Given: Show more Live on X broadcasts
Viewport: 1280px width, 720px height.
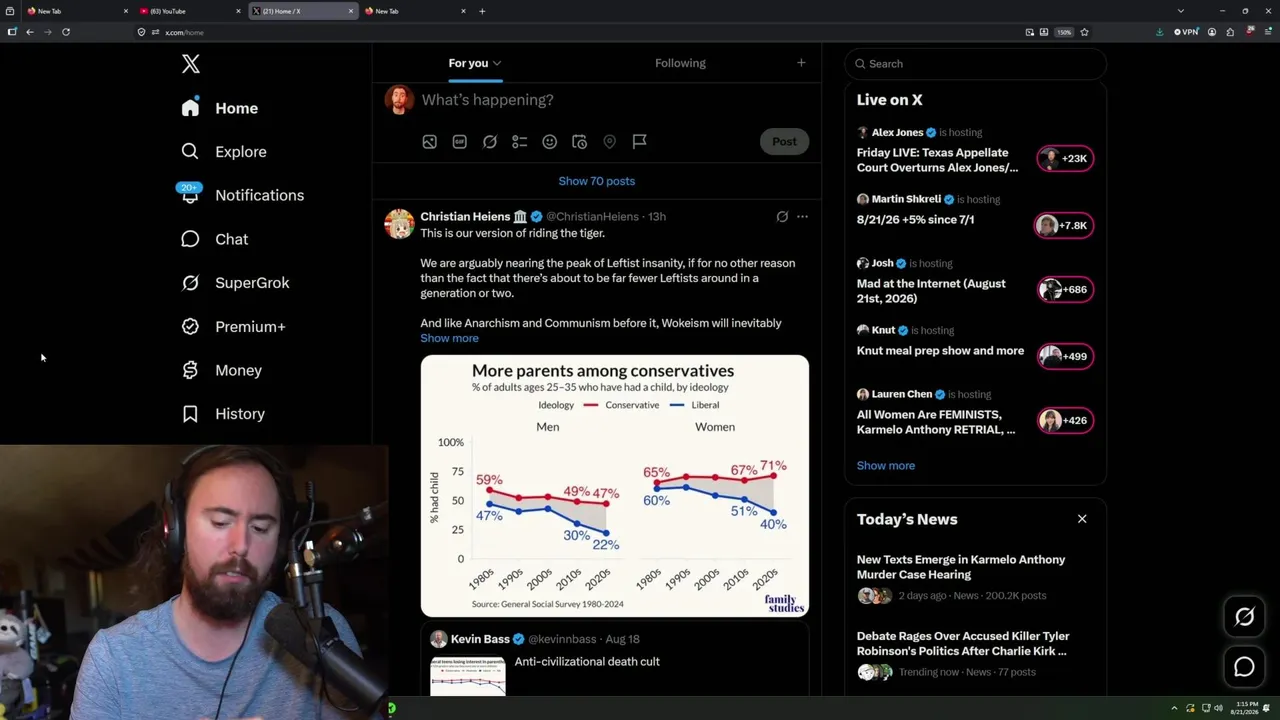Looking at the screenshot, I should click(886, 466).
